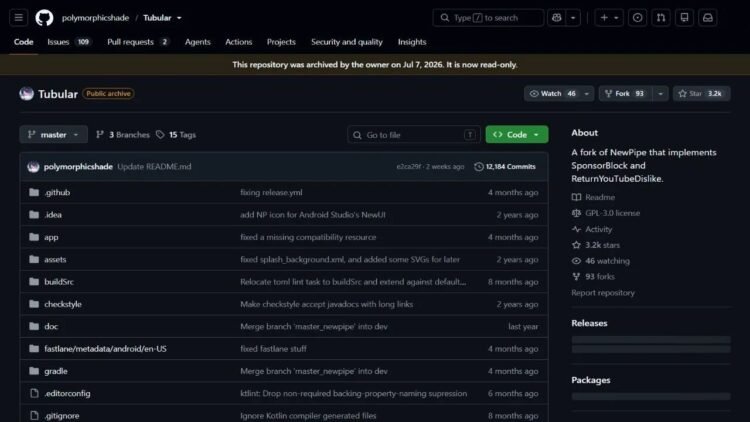Click the Report repository link

pyautogui.click(x=603, y=293)
